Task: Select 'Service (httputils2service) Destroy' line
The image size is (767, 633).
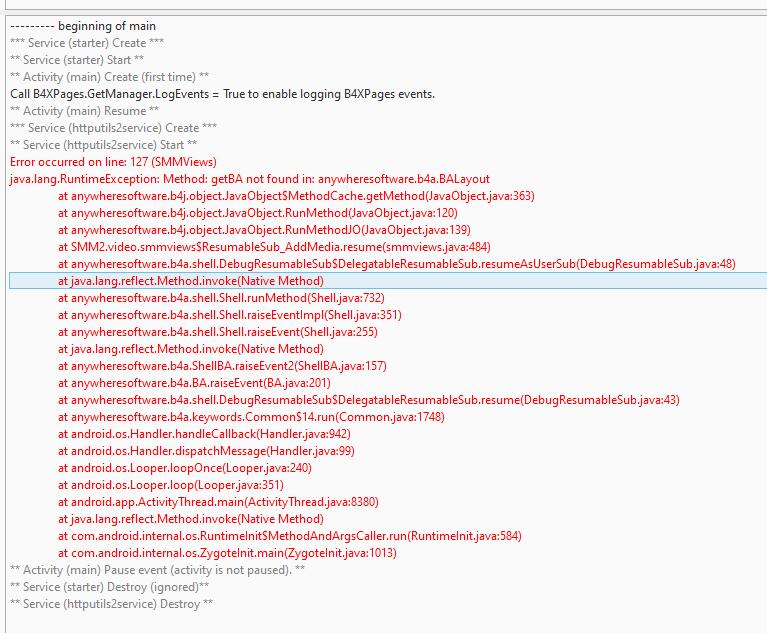Action: pyautogui.click(x=112, y=604)
